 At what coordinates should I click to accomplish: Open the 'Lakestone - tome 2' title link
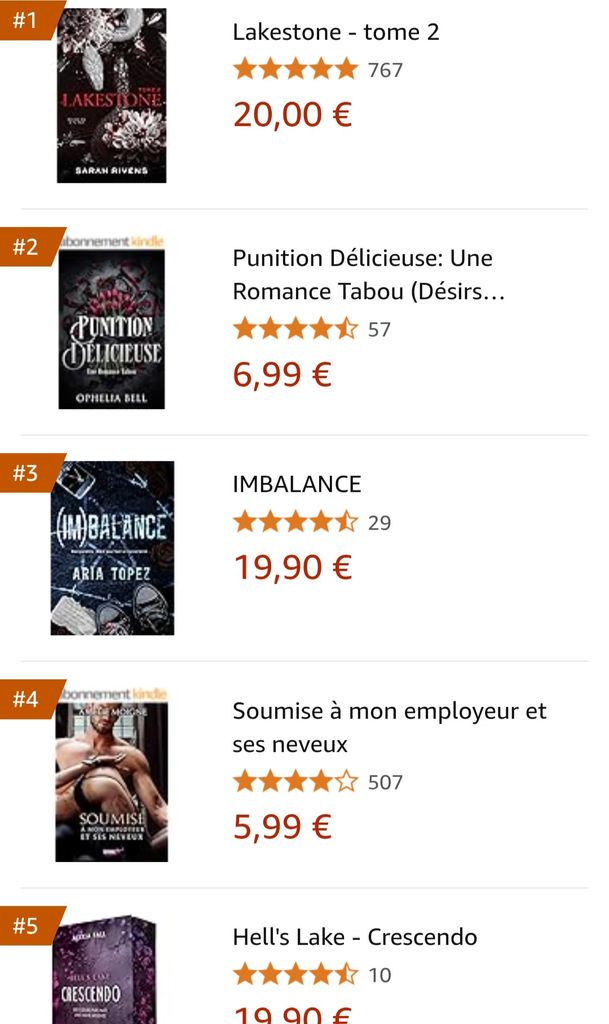click(x=336, y=32)
